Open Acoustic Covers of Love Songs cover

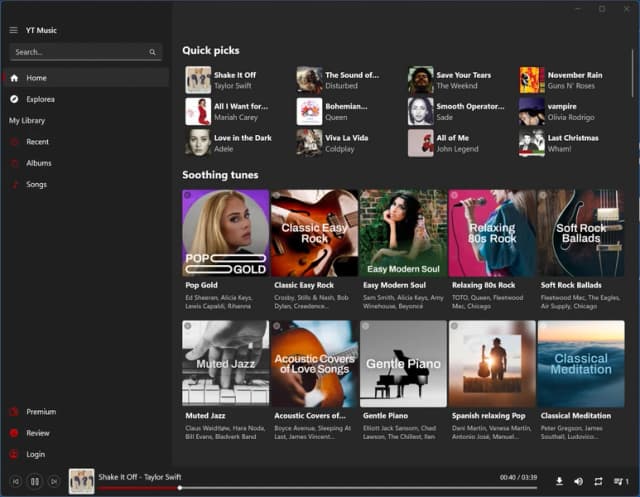pyautogui.click(x=314, y=364)
